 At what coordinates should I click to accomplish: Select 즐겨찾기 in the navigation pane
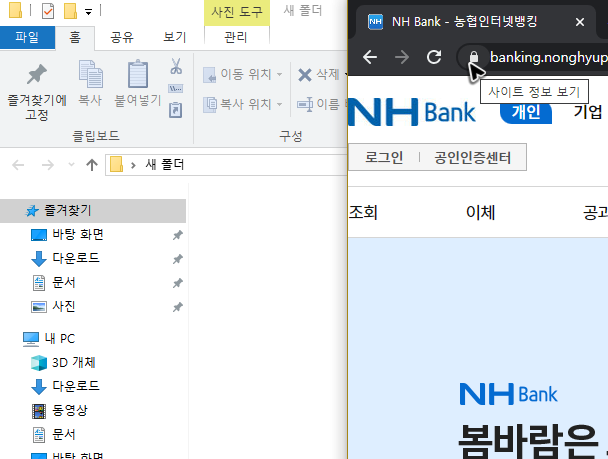[93, 211]
